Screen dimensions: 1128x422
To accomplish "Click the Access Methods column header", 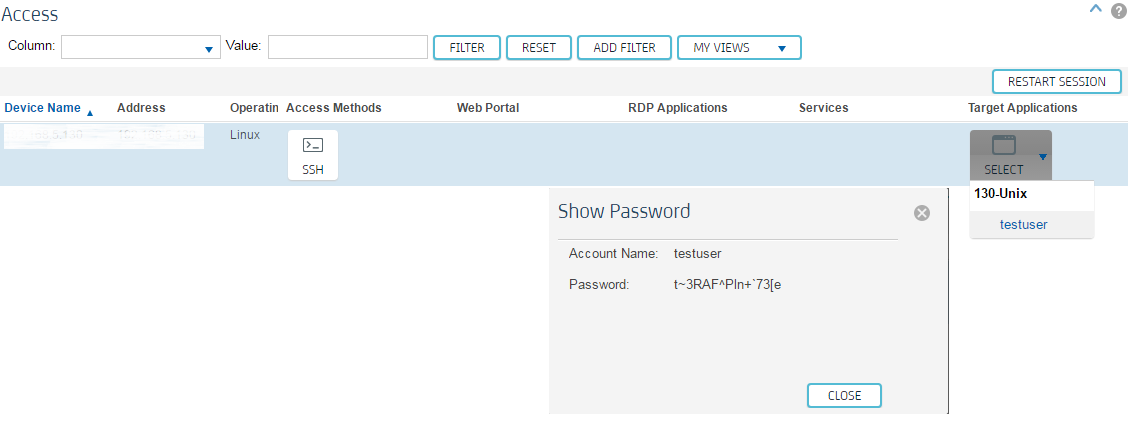I will pos(333,108).
